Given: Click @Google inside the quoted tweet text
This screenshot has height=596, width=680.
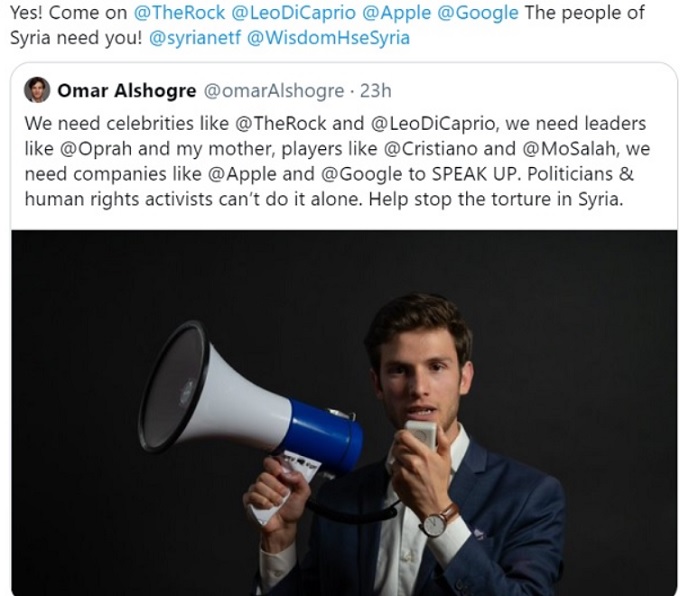Looking at the screenshot, I should [362, 174].
